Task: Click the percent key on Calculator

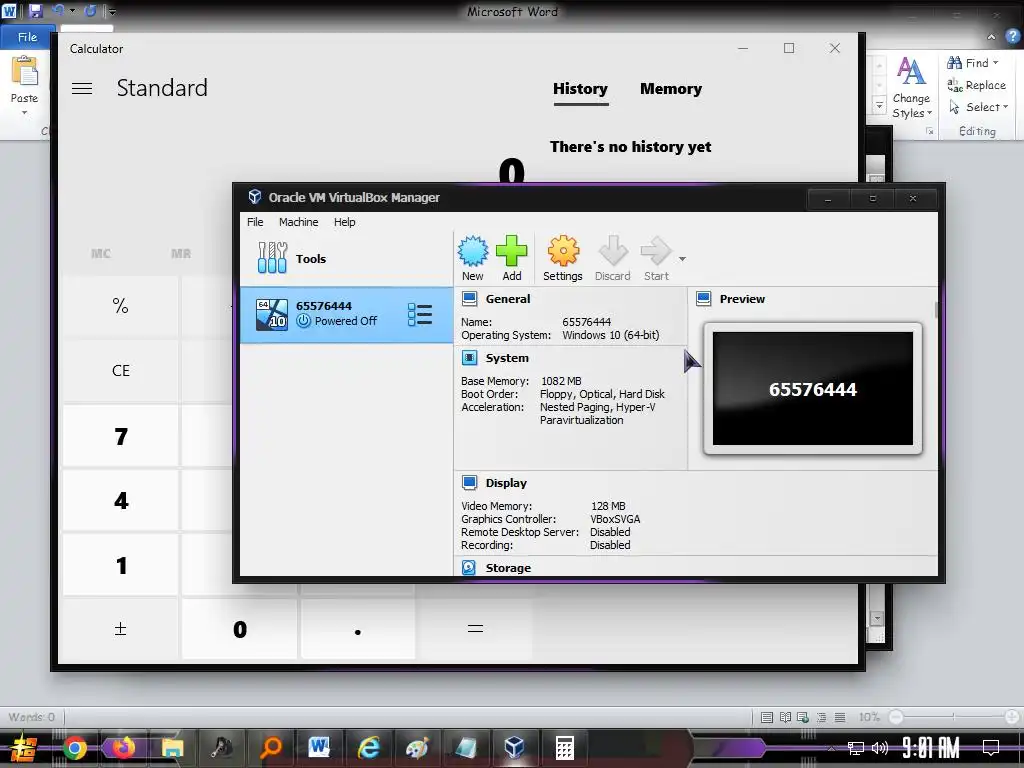Action: [x=121, y=306]
